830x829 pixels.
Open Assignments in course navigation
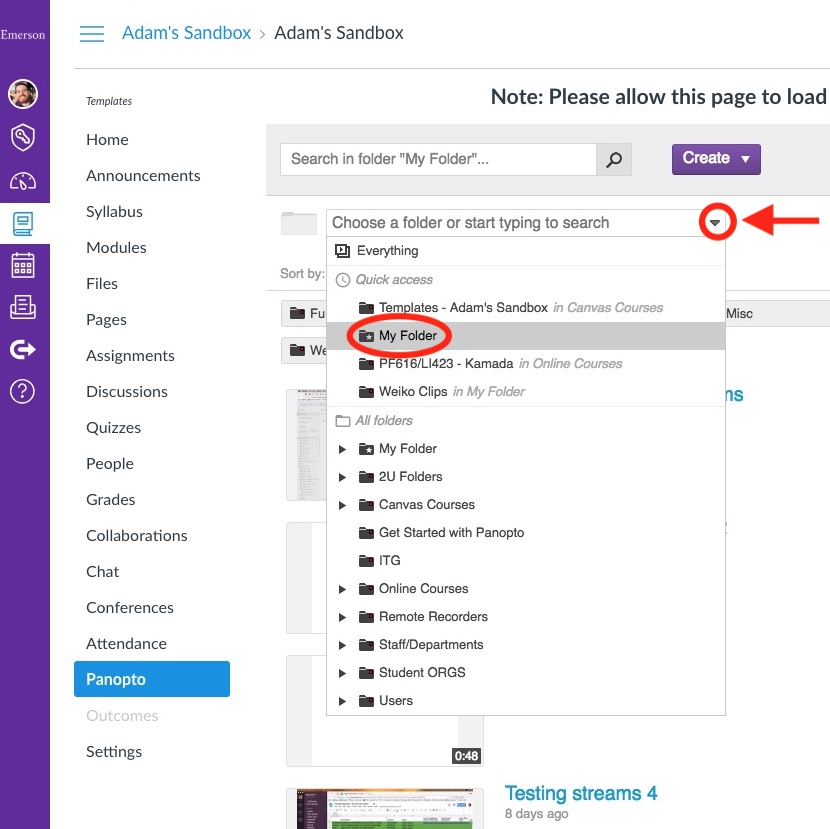click(x=131, y=356)
